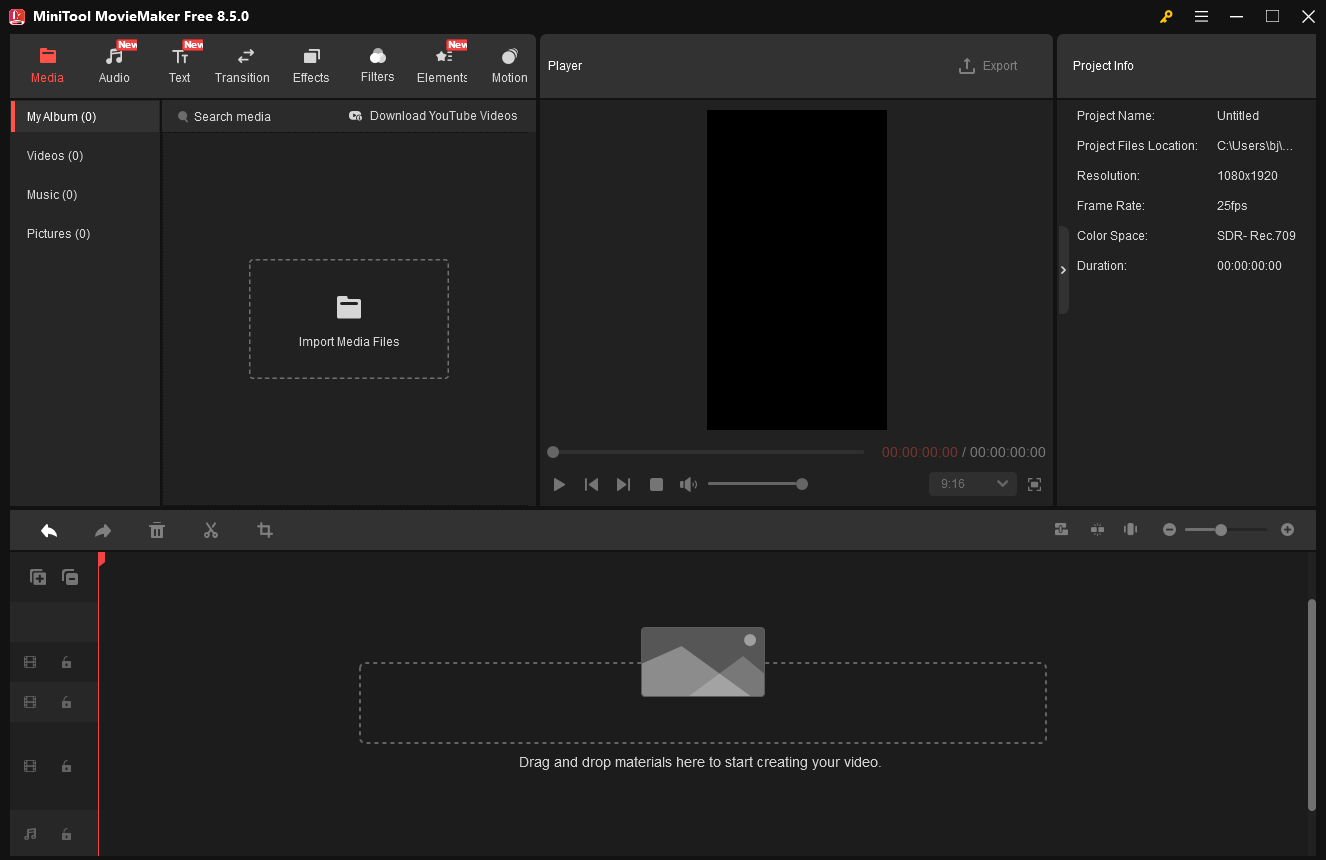The image size is (1326, 860).
Task: Adjust the timeline zoom slider
Action: (1222, 530)
